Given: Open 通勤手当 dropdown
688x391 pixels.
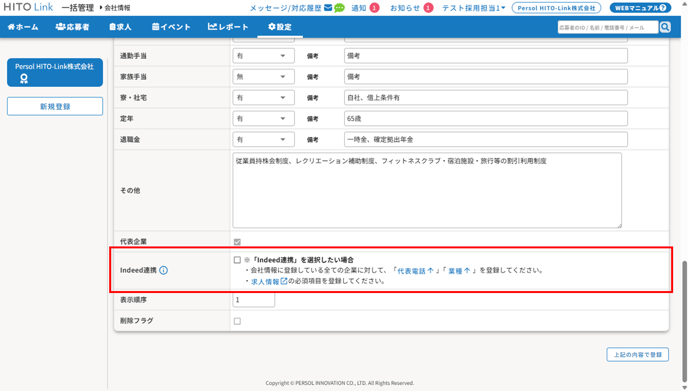Looking at the screenshot, I should pos(263,56).
